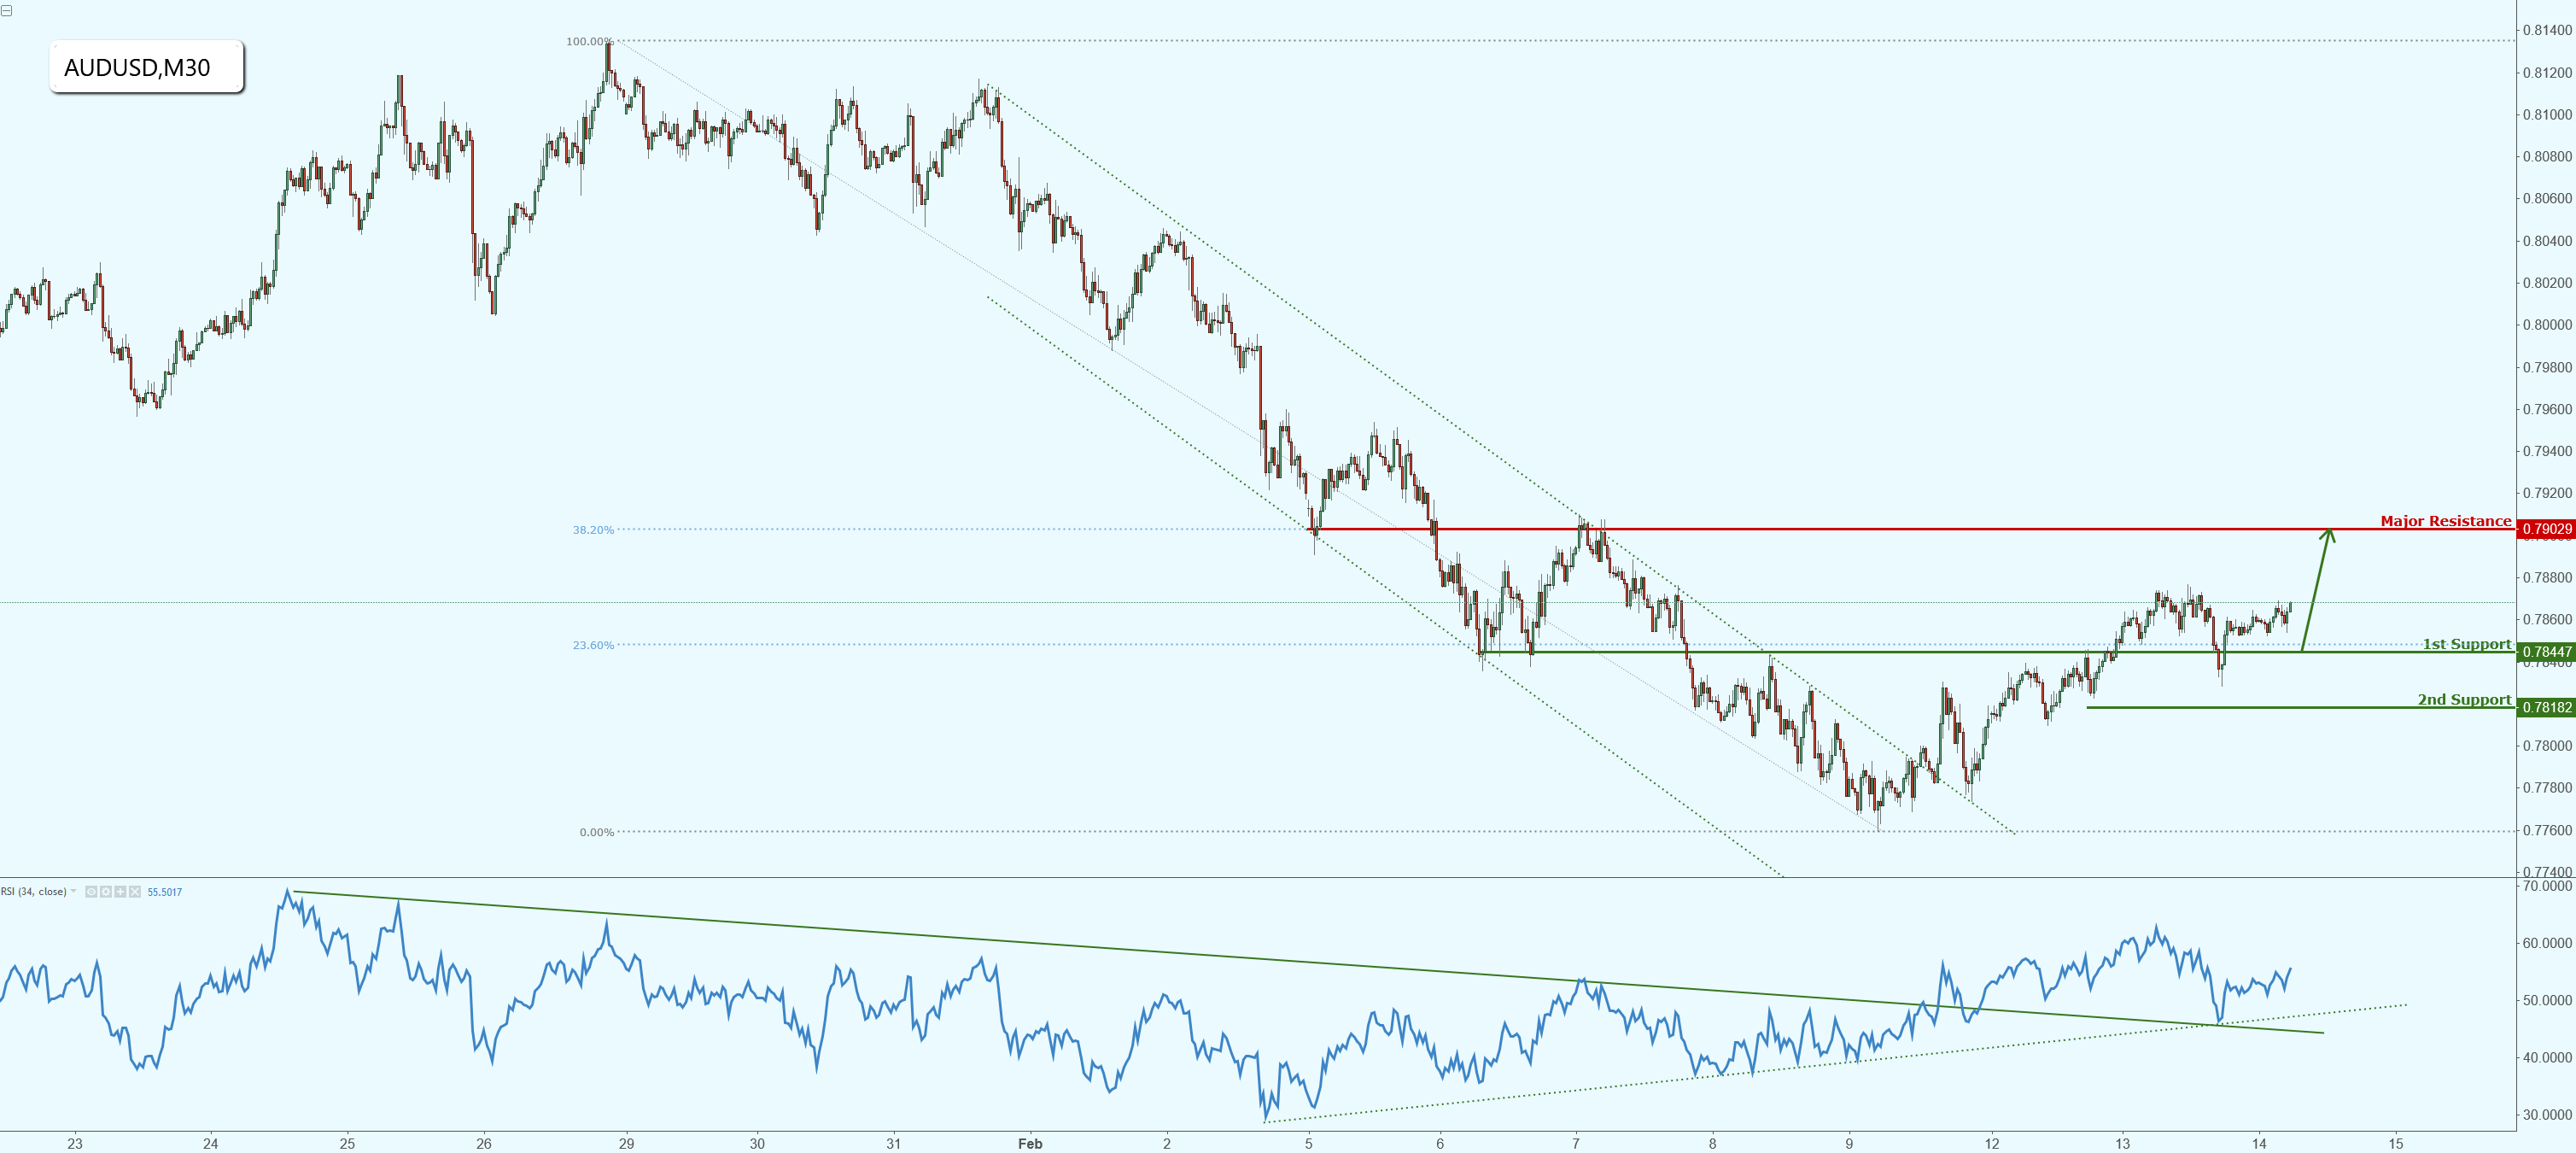Click date 29 on time axis
Screen dimensions: 2576x1153
[x=626, y=1143]
